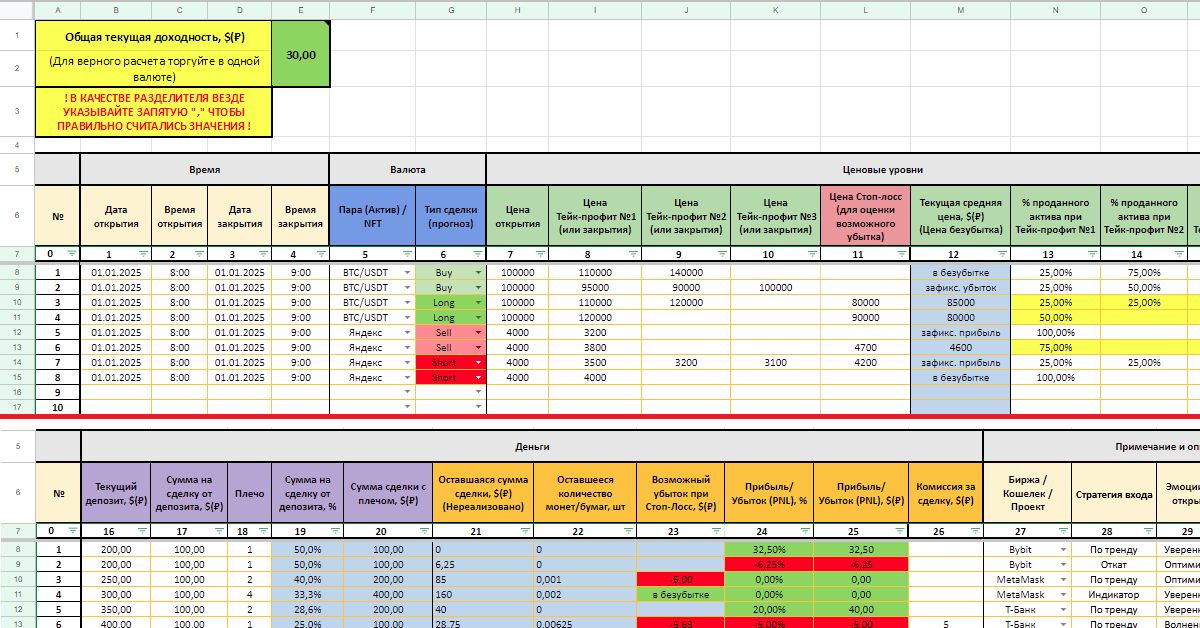The height and width of the screenshot is (628, 1200).
Task: Select row 3 header number
Action: [x=17, y=112]
